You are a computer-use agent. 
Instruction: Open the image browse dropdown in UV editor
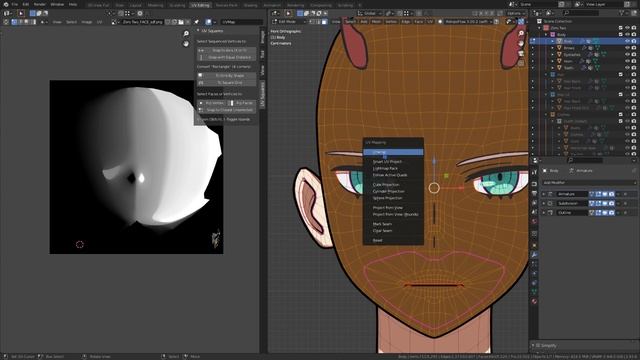tap(115, 22)
